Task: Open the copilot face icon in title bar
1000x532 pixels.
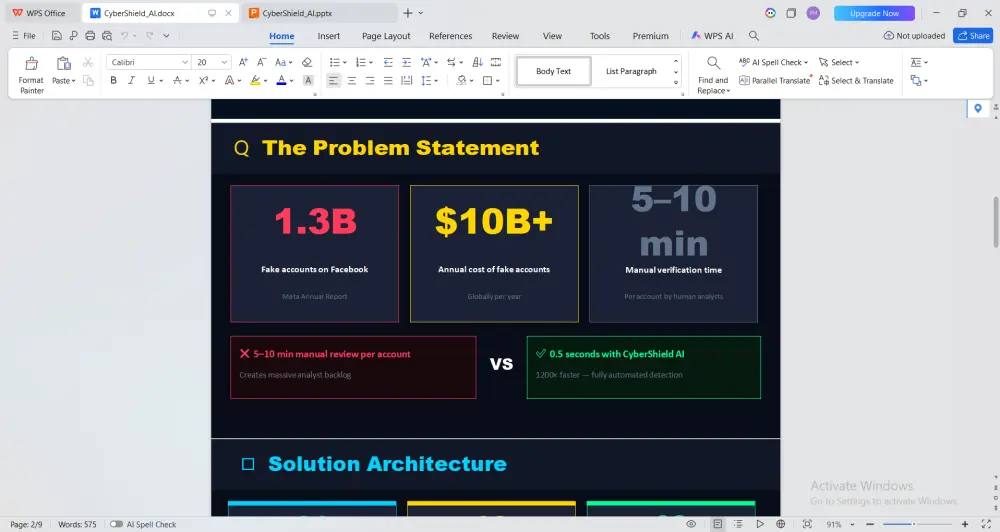Action: [x=770, y=13]
